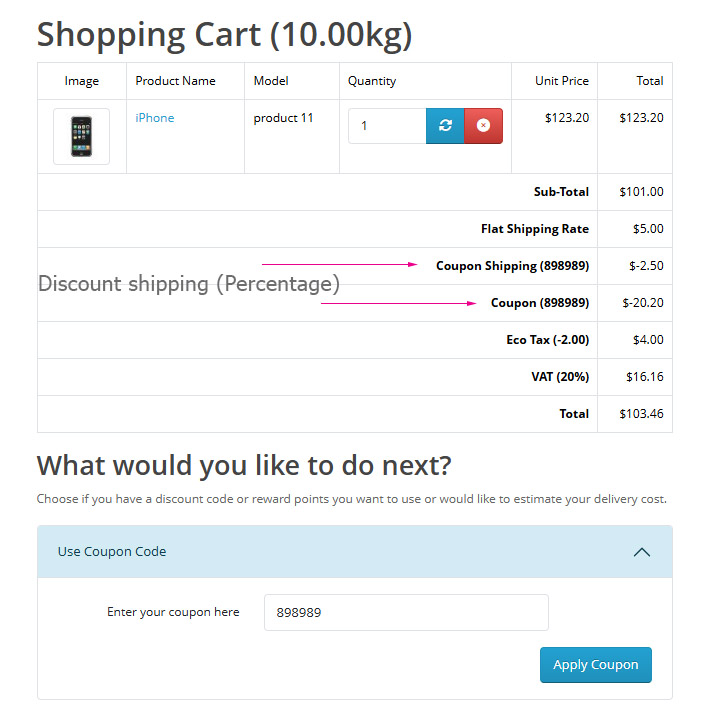The image size is (710, 710).
Task: Select the Model column header
Action: [271, 81]
